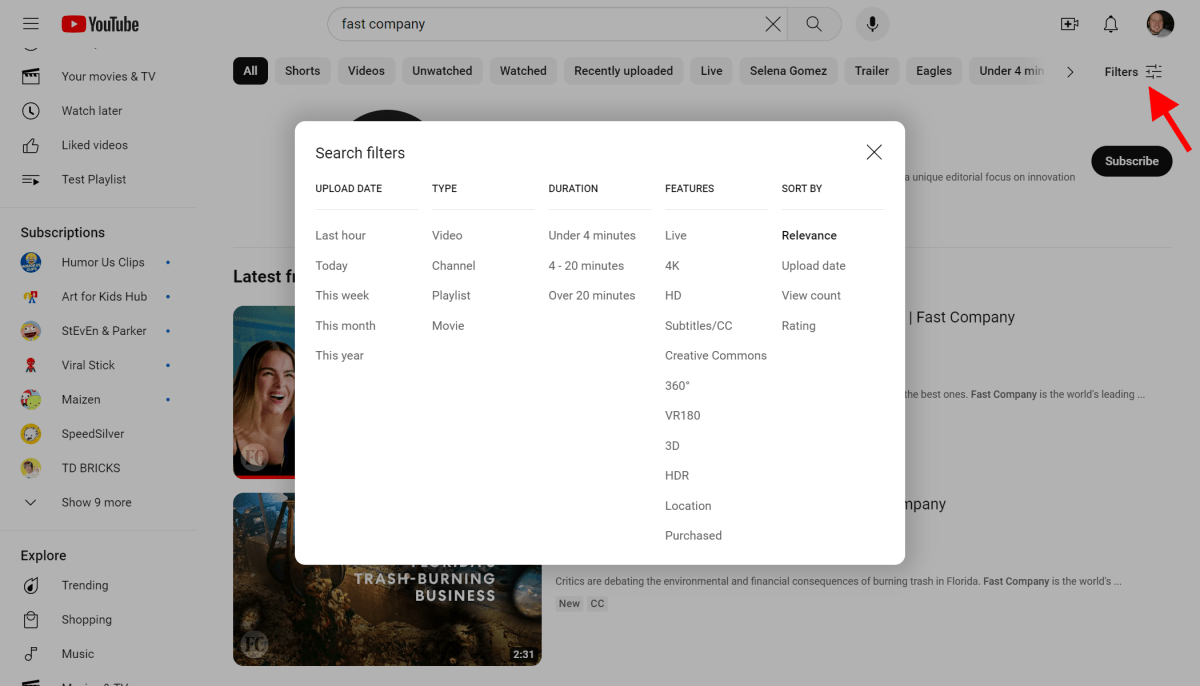
Task: Toggle the 360° feature filter
Action: tap(678, 386)
